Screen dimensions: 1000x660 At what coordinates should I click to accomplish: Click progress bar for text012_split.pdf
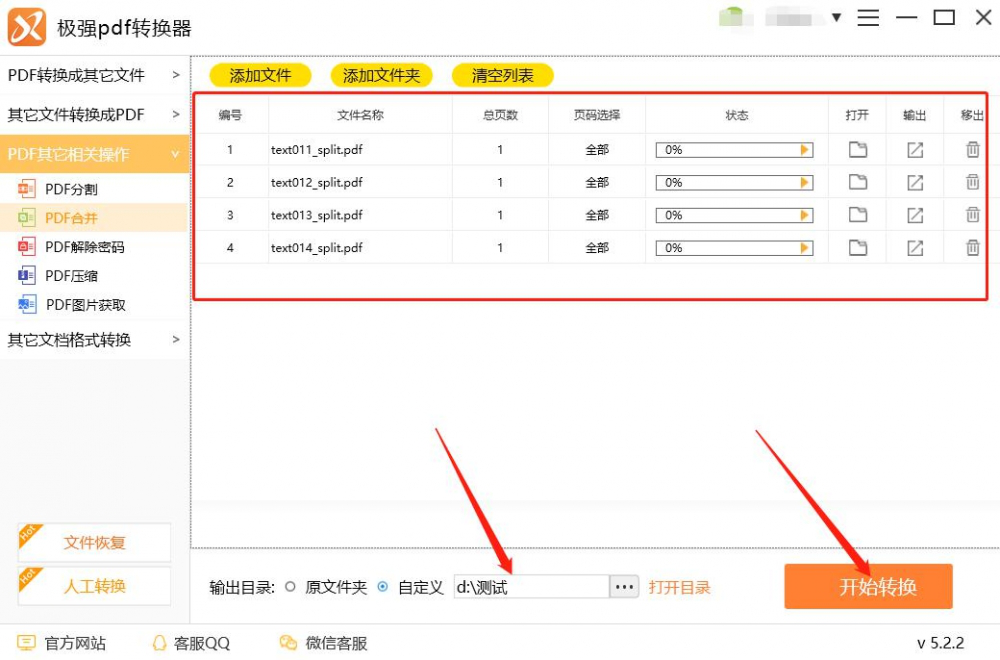(735, 182)
